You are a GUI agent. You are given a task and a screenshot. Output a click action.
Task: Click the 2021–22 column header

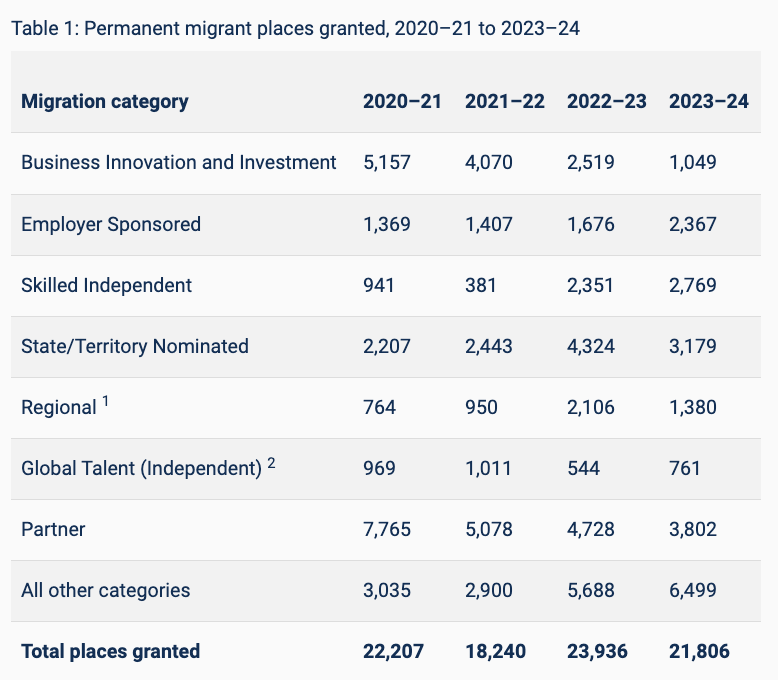[504, 101]
